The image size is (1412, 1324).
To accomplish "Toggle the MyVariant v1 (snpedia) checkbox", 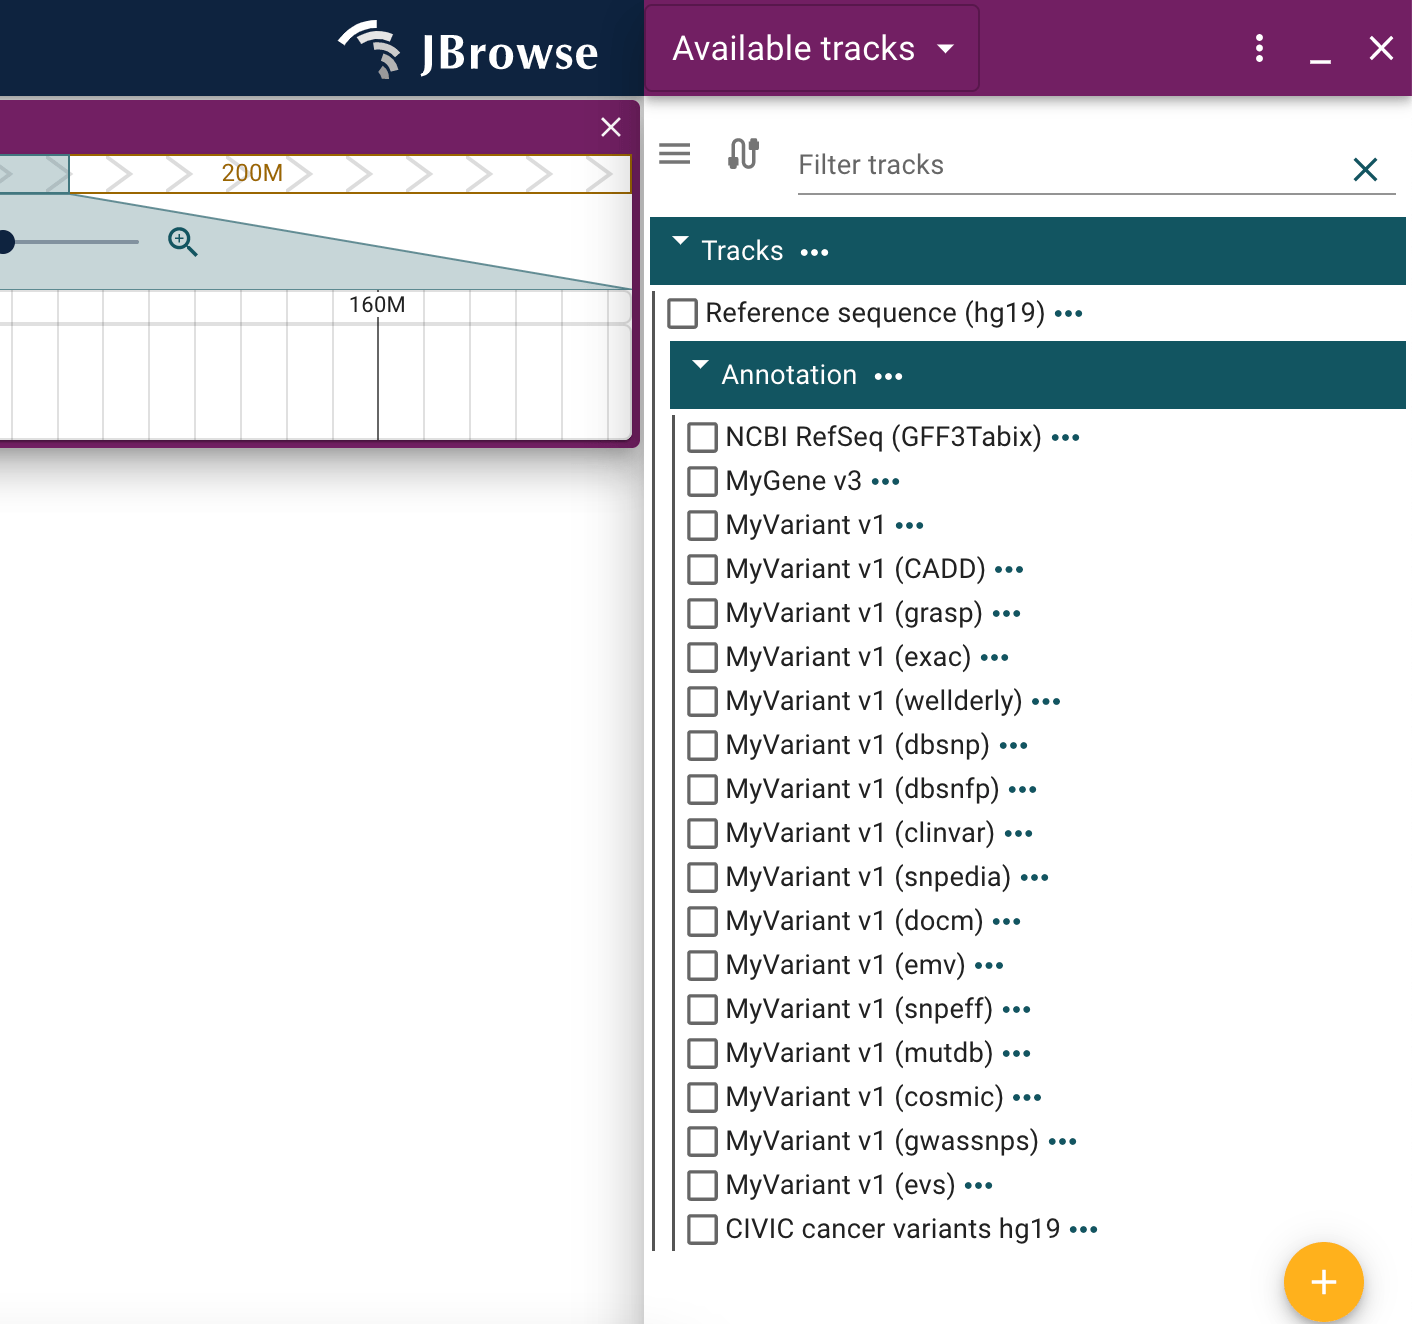I will [x=703, y=877].
